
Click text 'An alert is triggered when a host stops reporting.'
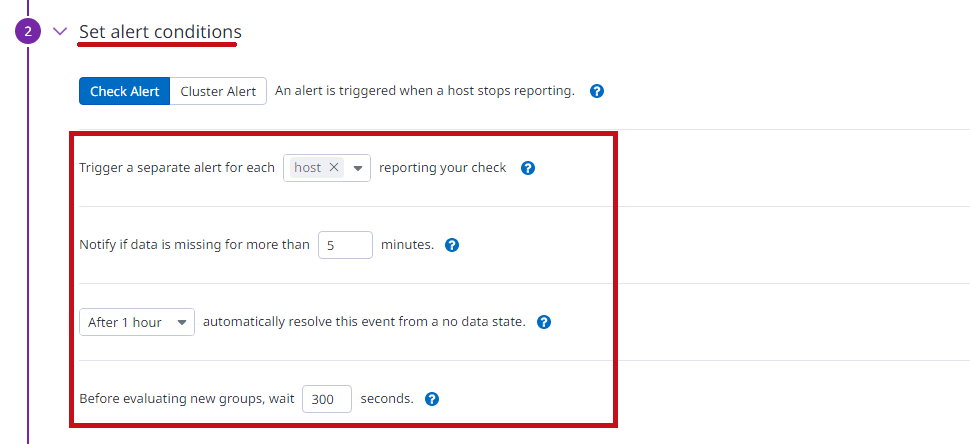425,91
